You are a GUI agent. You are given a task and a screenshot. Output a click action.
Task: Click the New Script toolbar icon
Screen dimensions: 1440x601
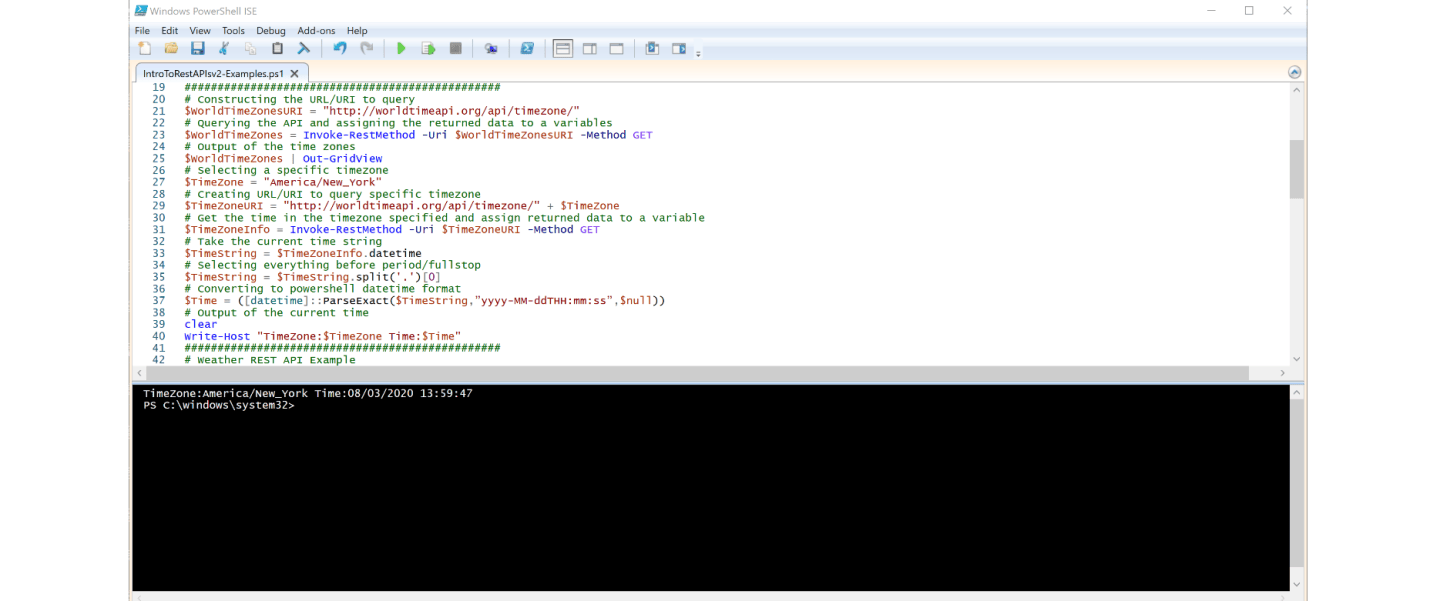pyautogui.click(x=145, y=48)
